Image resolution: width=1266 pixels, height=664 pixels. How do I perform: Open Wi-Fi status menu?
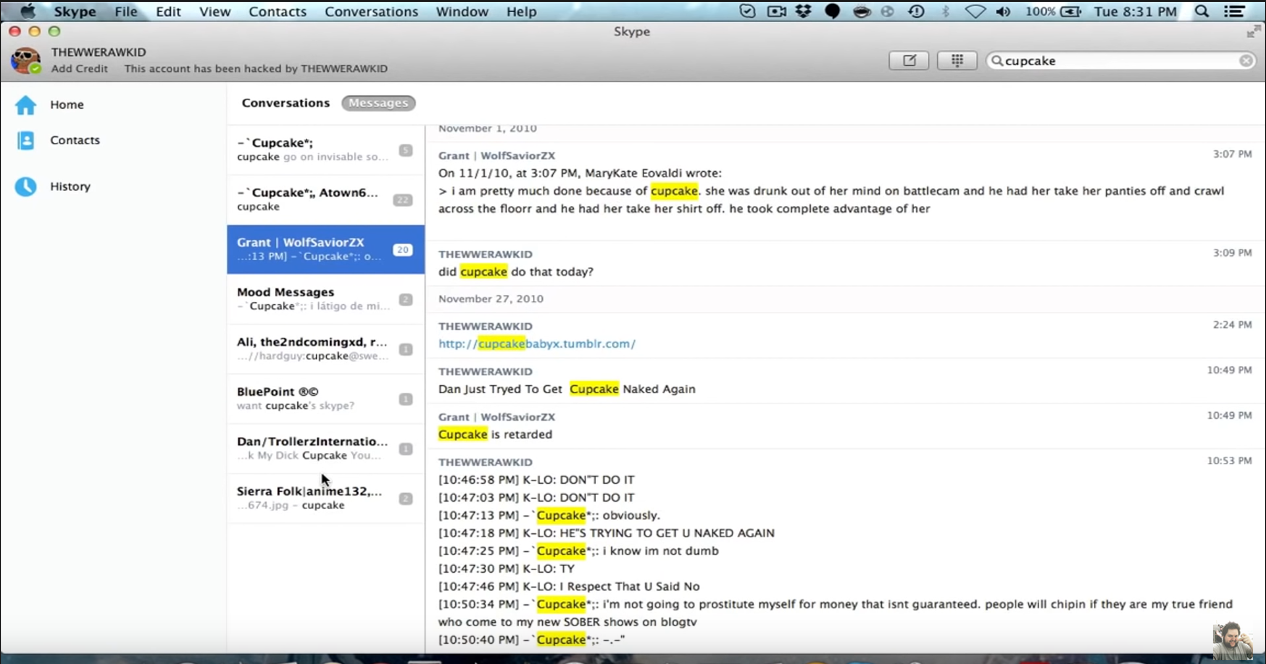tap(975, 12)
